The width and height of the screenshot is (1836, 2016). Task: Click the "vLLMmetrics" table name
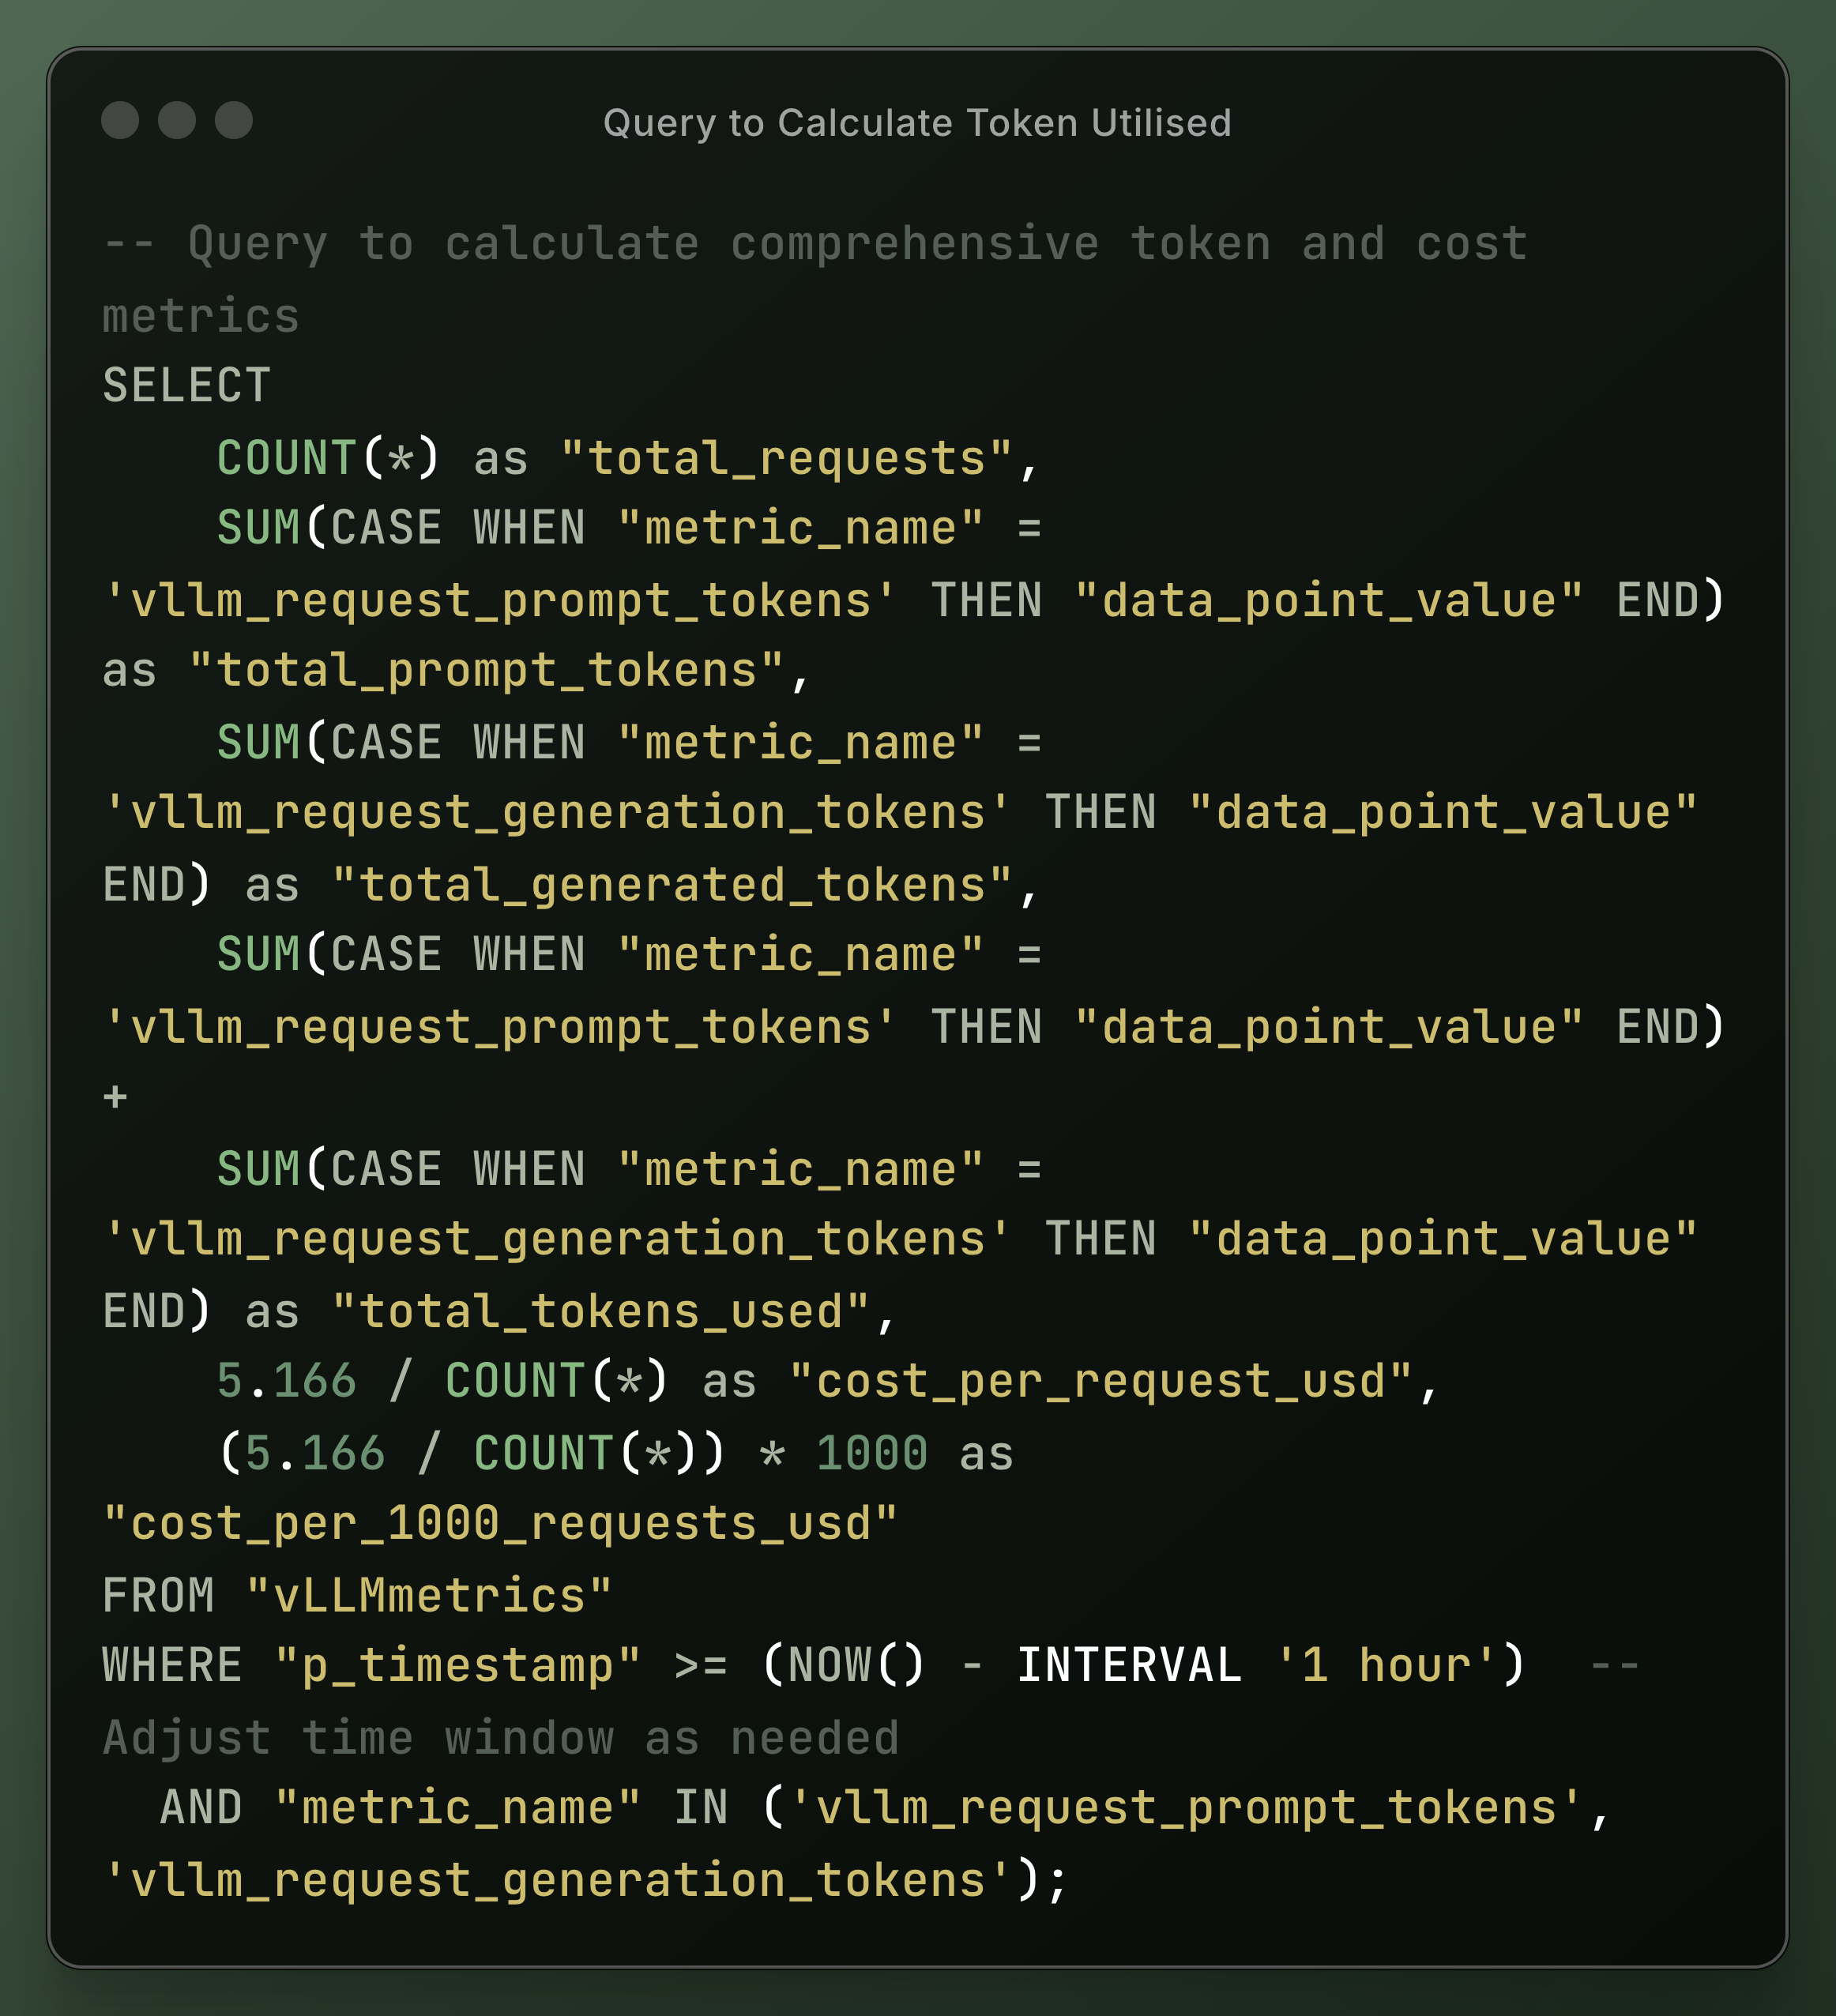coord(429,1595)
